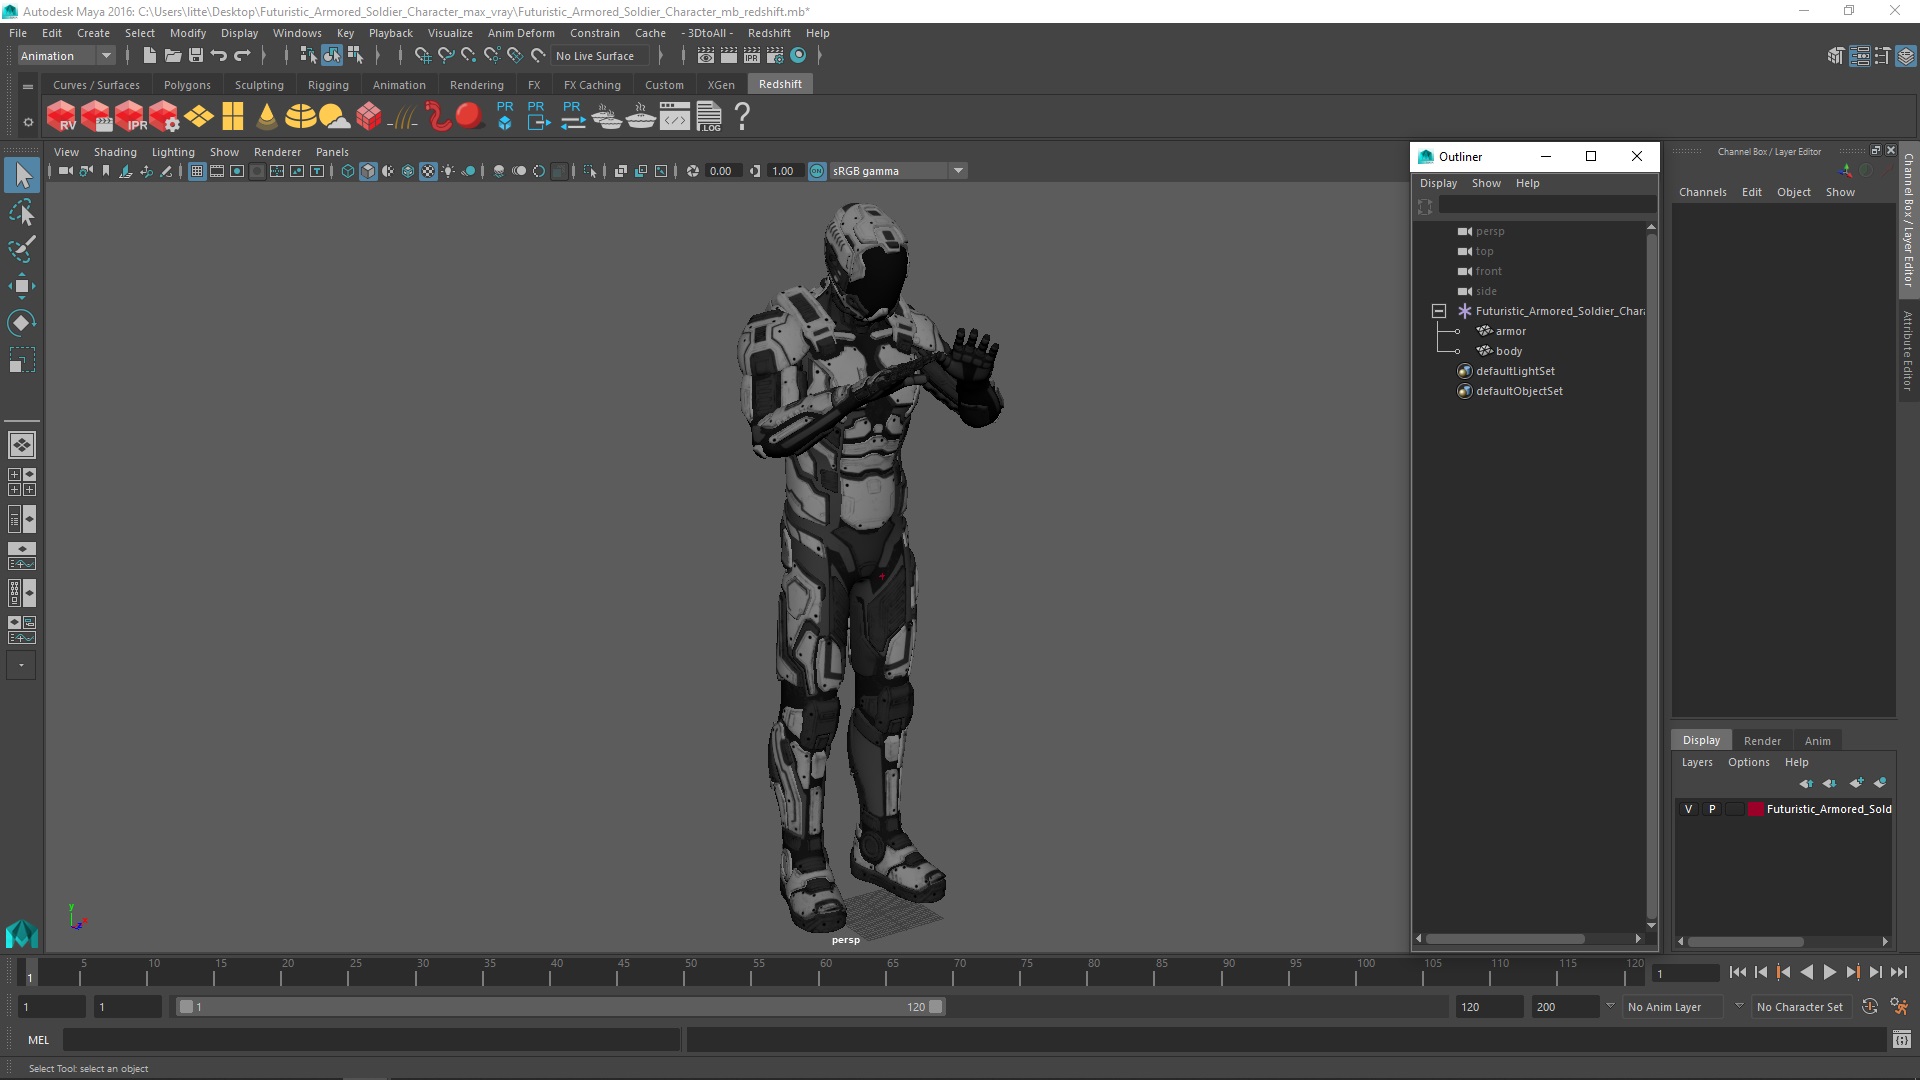Image resolution: width=1920 pixels, height=1080 pixels.
Task: Play animation forward
Action: (x=1829, y=972)
